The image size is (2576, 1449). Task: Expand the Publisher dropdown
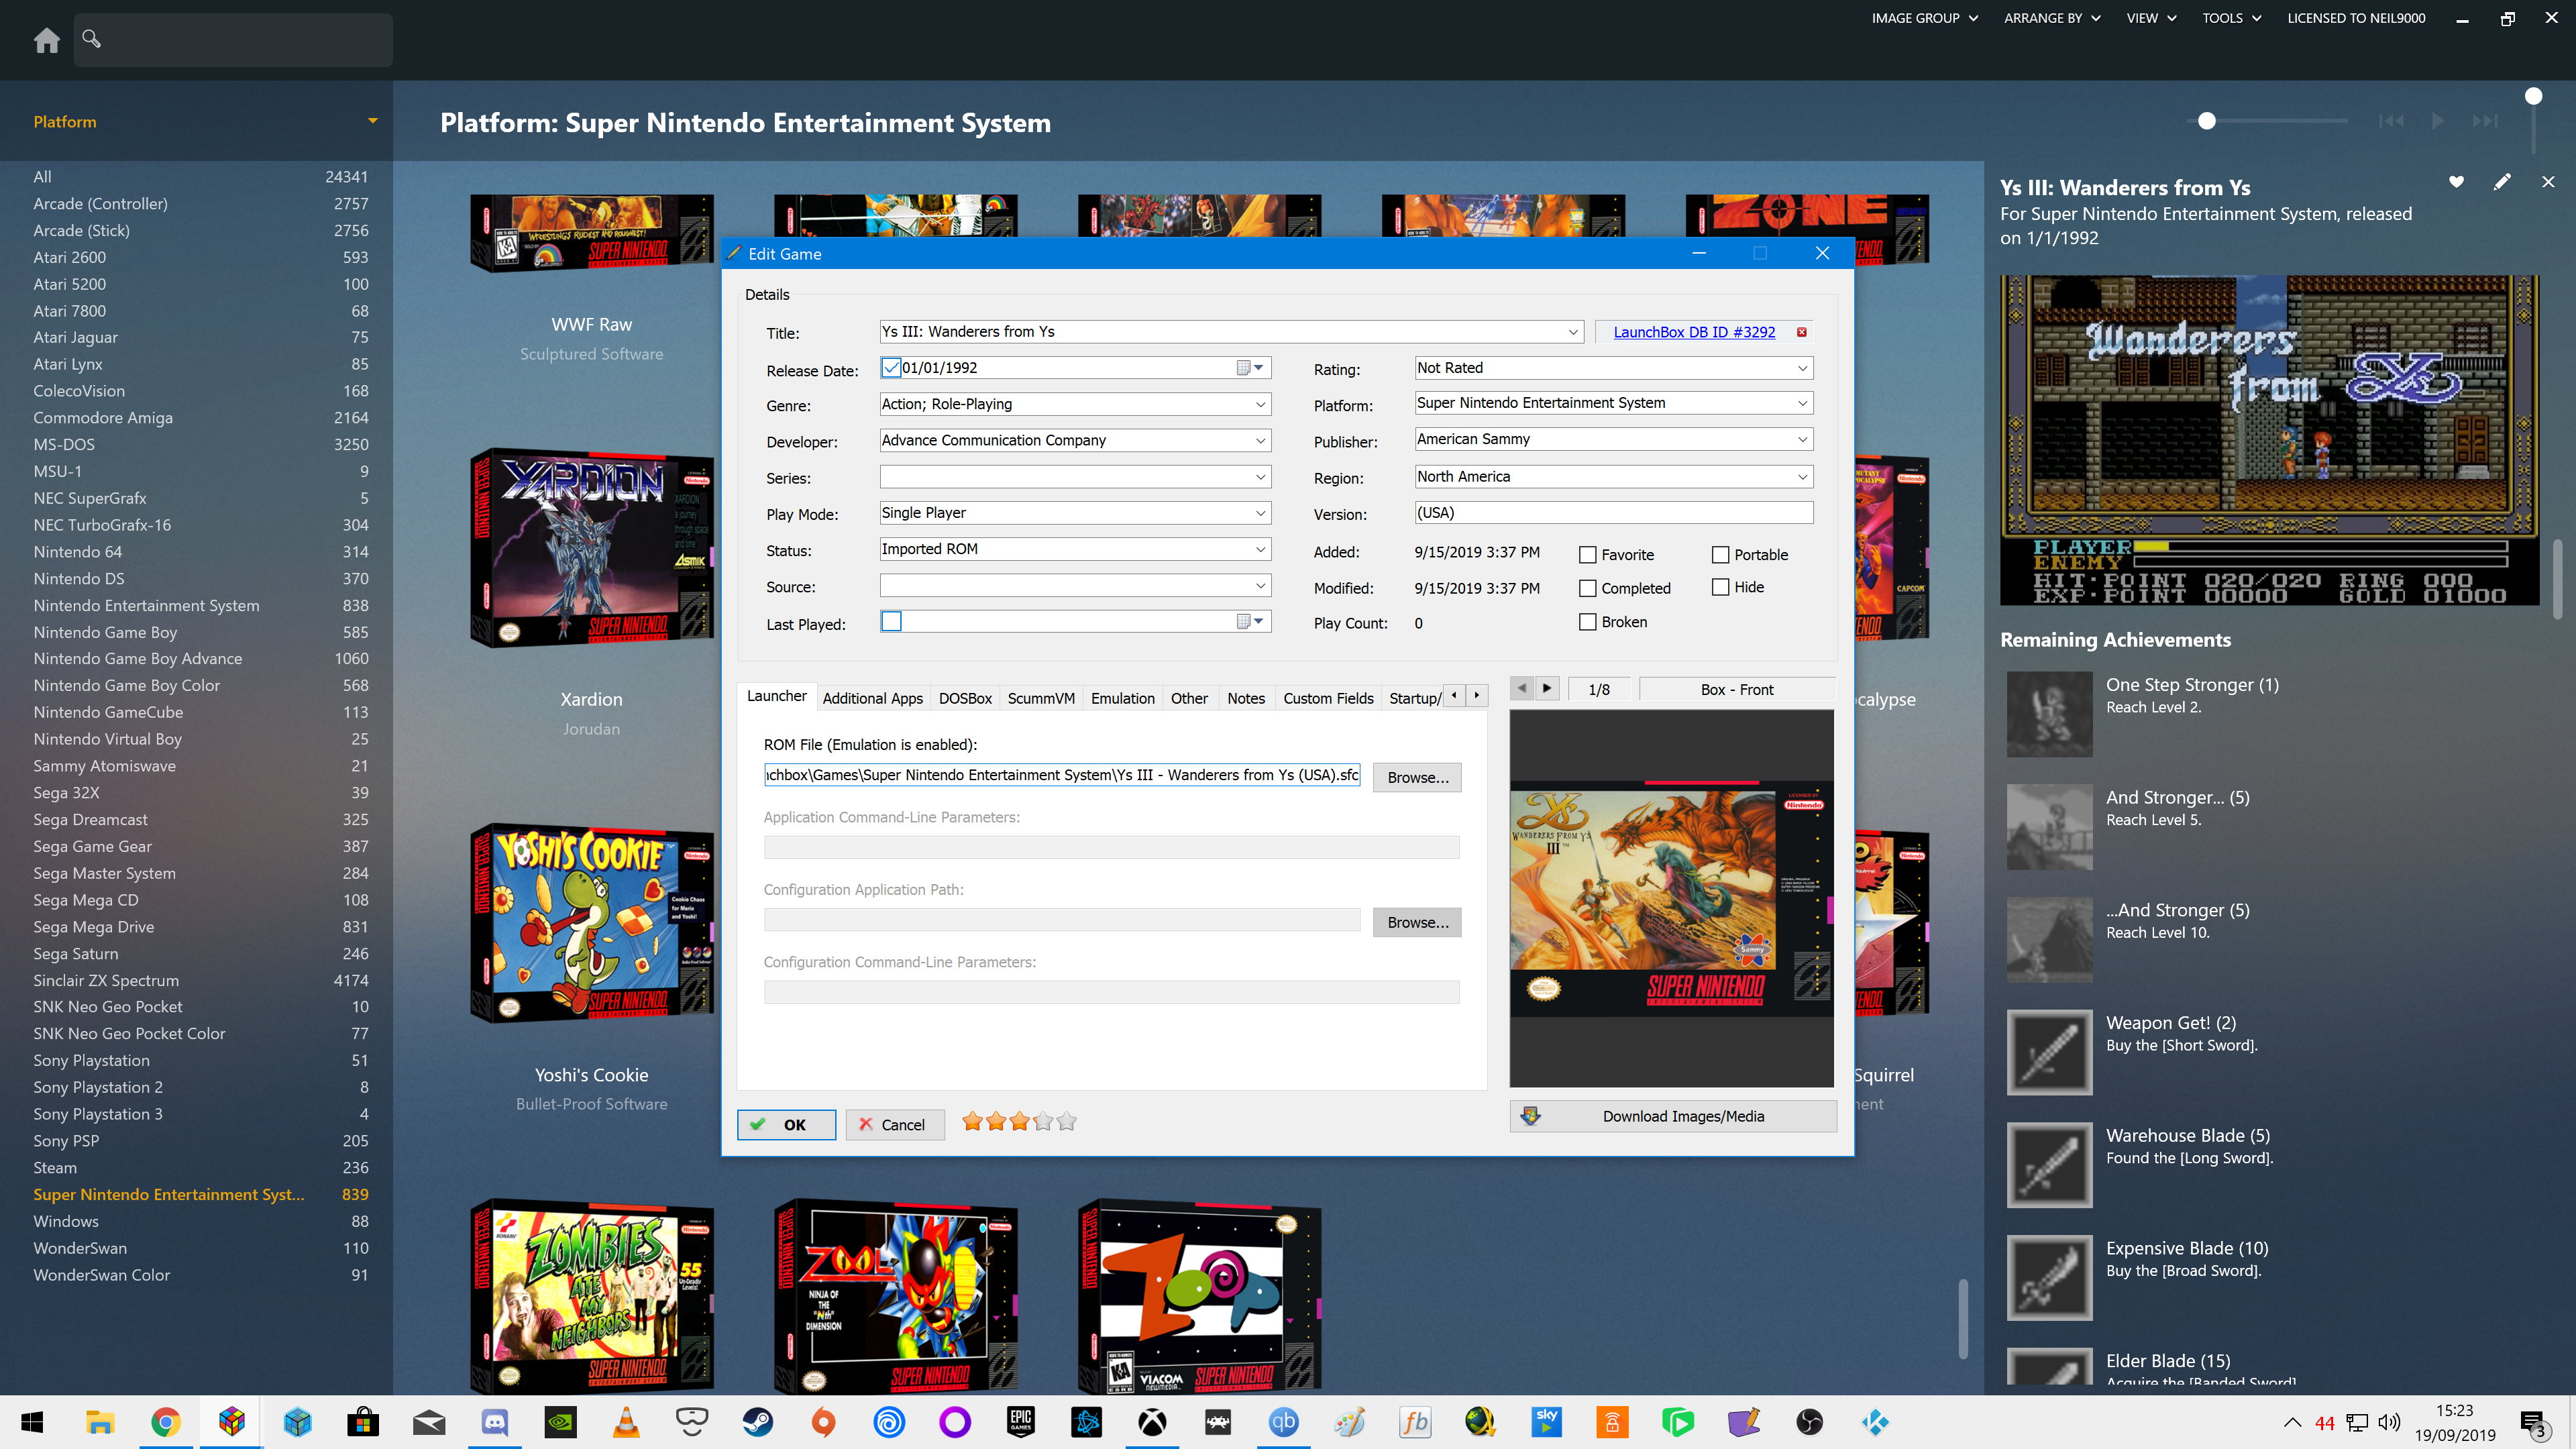(1802, 439)
